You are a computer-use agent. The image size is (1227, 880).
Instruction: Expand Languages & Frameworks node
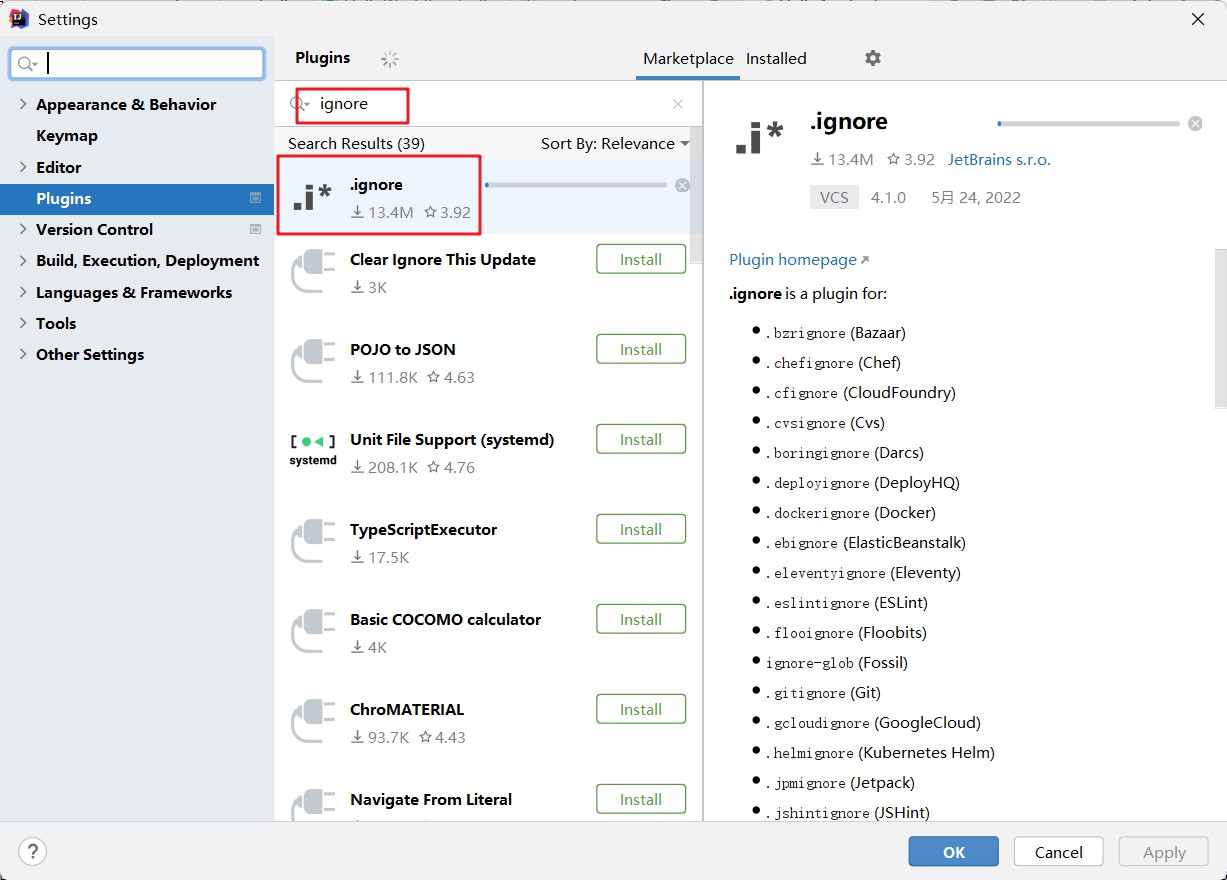click(23, 292)
